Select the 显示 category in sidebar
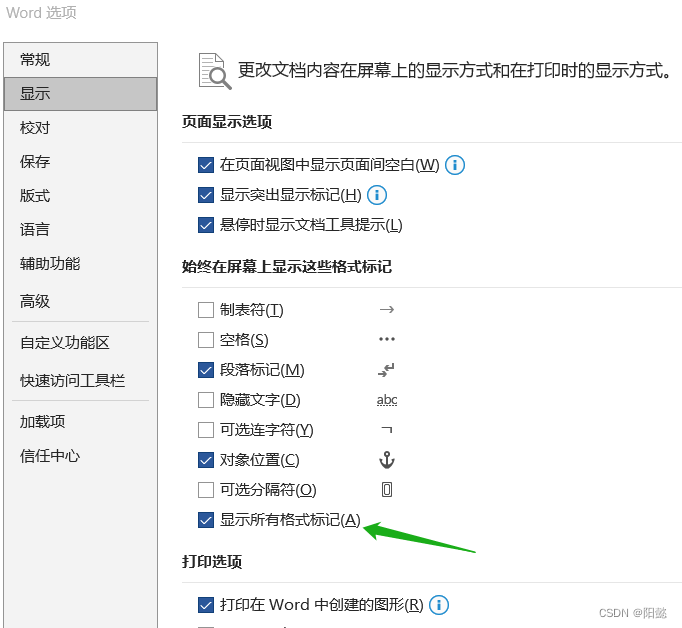This screenshot has height=628, width=682. click(x=80, y=94)
